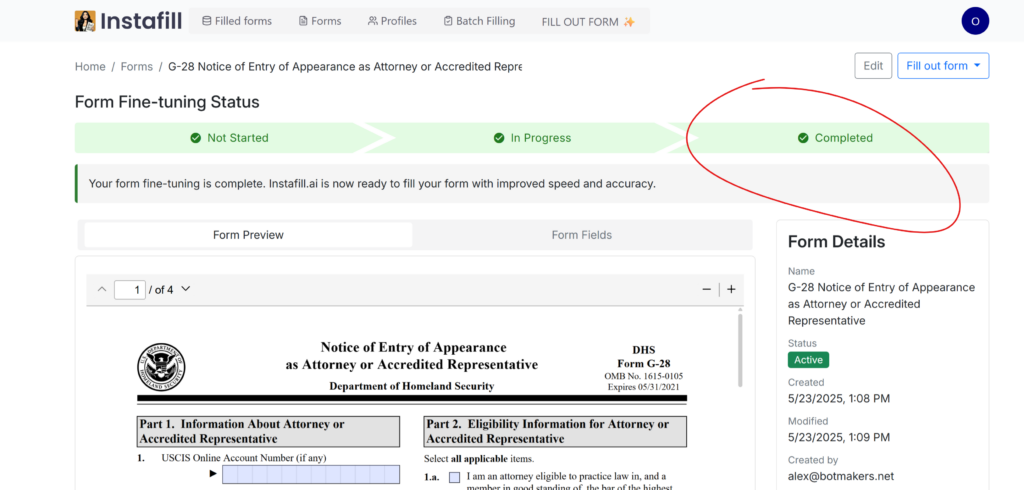Click the Part 1 section header
Image resolution: width=1024 pixels, height=490 pixels.
tap(268, 431)
